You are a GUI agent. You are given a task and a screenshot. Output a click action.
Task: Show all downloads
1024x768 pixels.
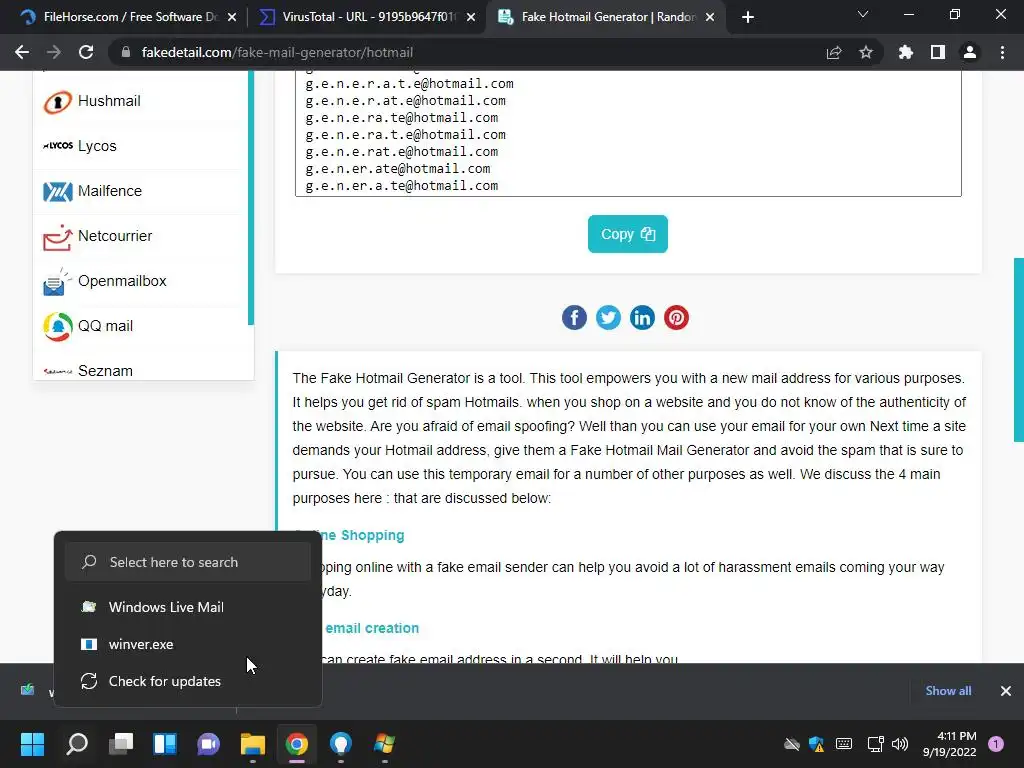point(948,691)
